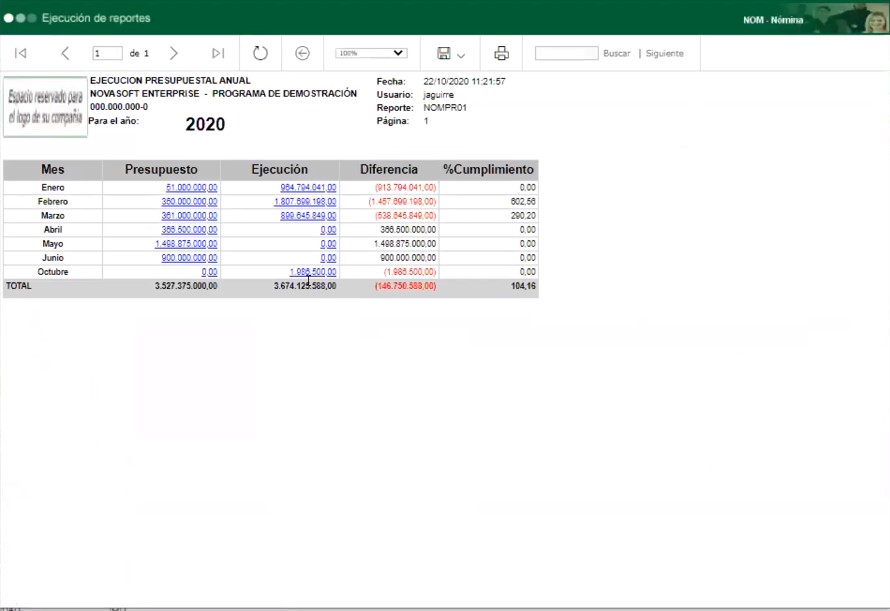Click total difference (146.750.588,00)
890x611 pixels.
click(x=405, y=286)
